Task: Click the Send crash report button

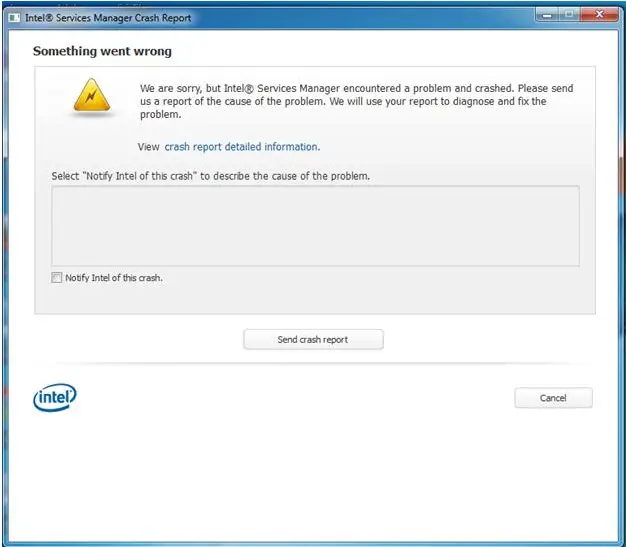Action: click(313, 339)
